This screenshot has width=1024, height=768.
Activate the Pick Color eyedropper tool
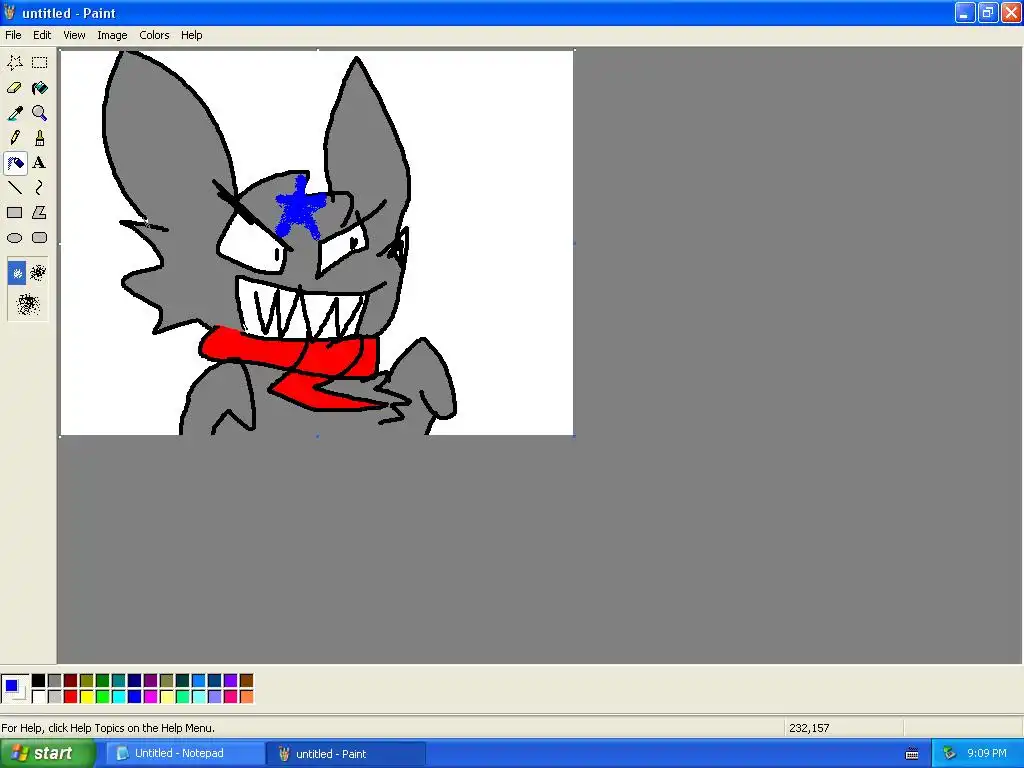click(x=15, y=113)
